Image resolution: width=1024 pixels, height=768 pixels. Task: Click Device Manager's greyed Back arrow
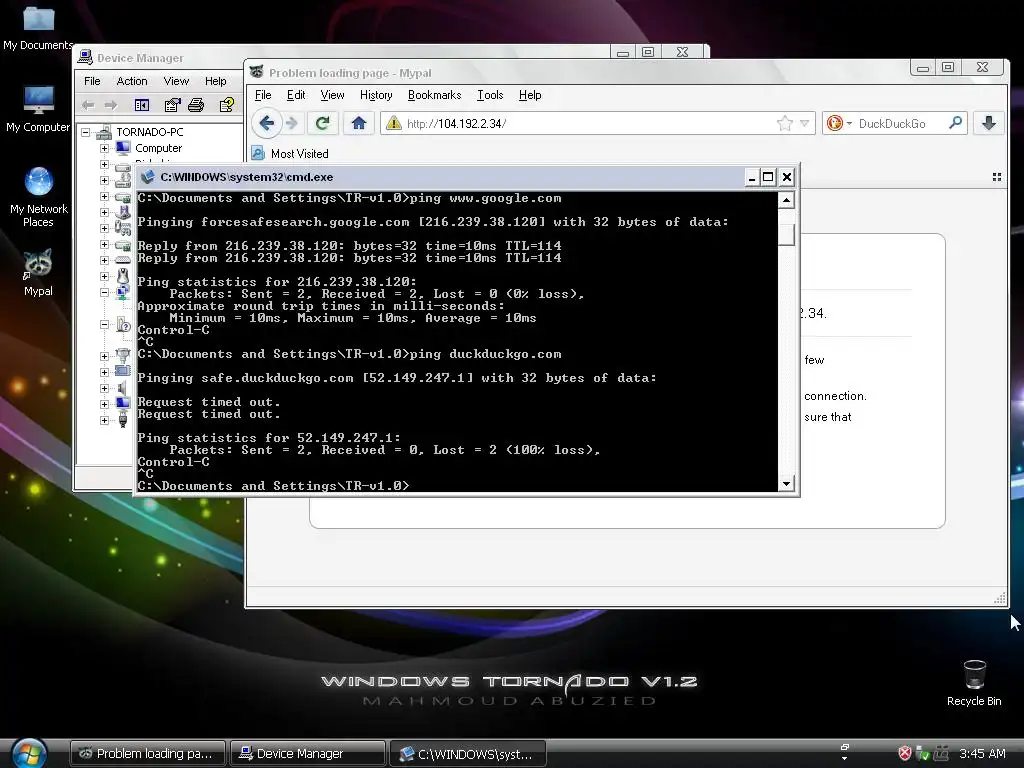coord(89,105)
